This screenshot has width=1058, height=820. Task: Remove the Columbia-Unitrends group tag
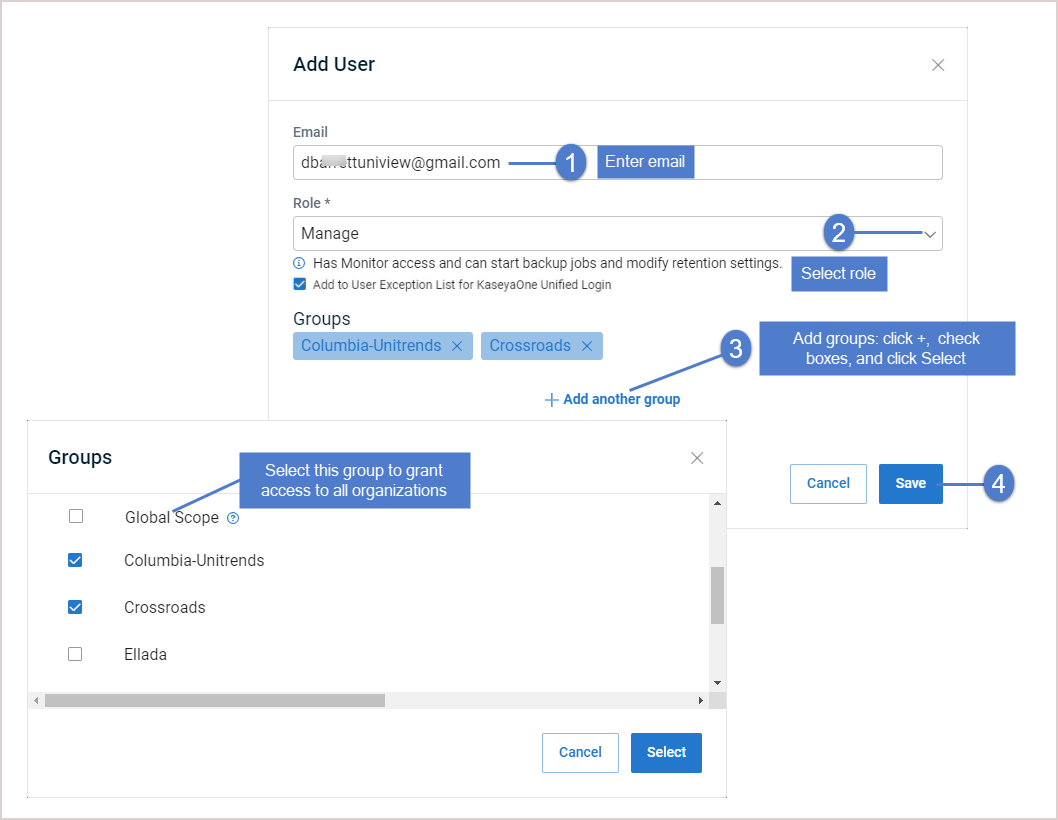click(457, 346)
